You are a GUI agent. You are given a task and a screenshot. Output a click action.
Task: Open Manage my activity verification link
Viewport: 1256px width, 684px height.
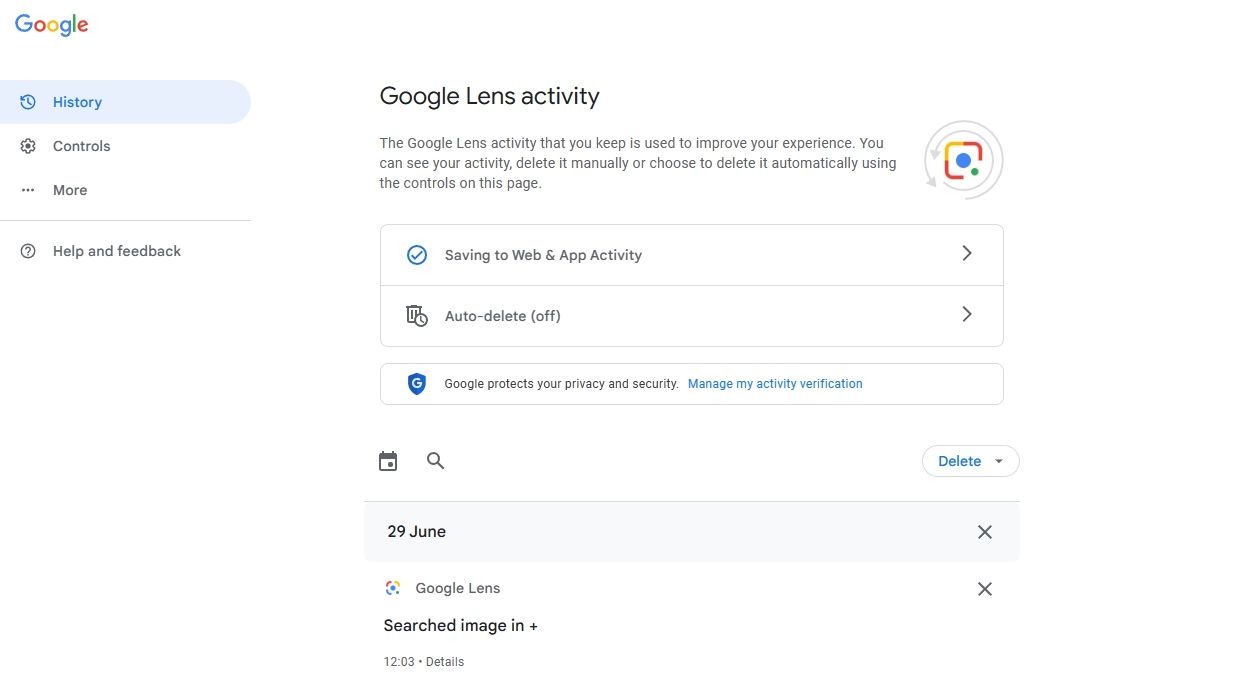click(775, 383)
